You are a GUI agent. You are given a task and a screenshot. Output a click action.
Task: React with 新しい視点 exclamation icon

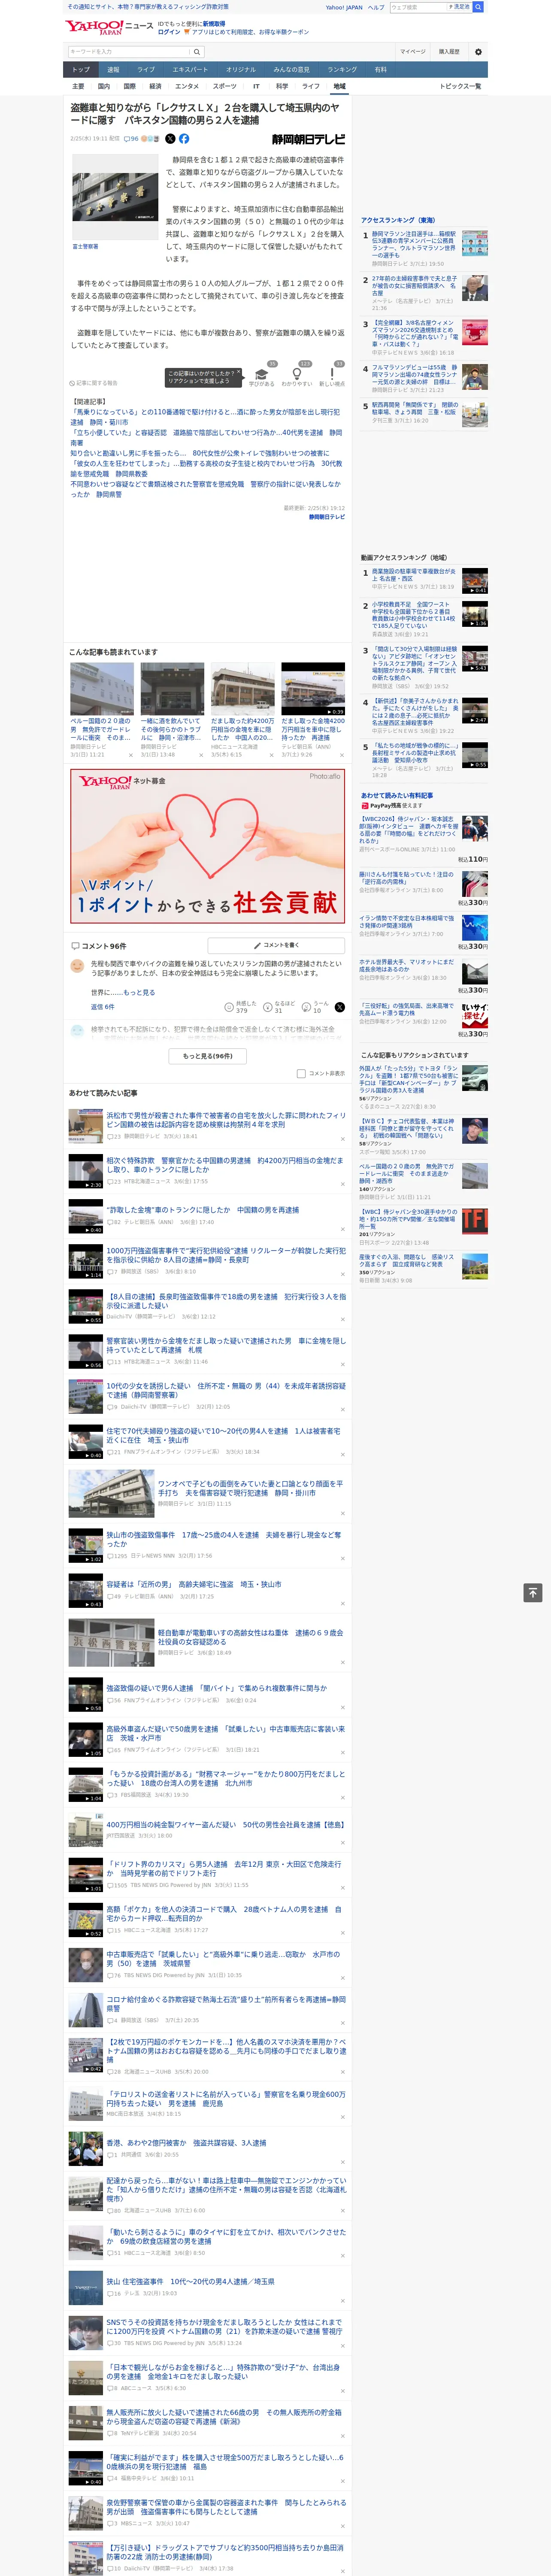(332, 375)
